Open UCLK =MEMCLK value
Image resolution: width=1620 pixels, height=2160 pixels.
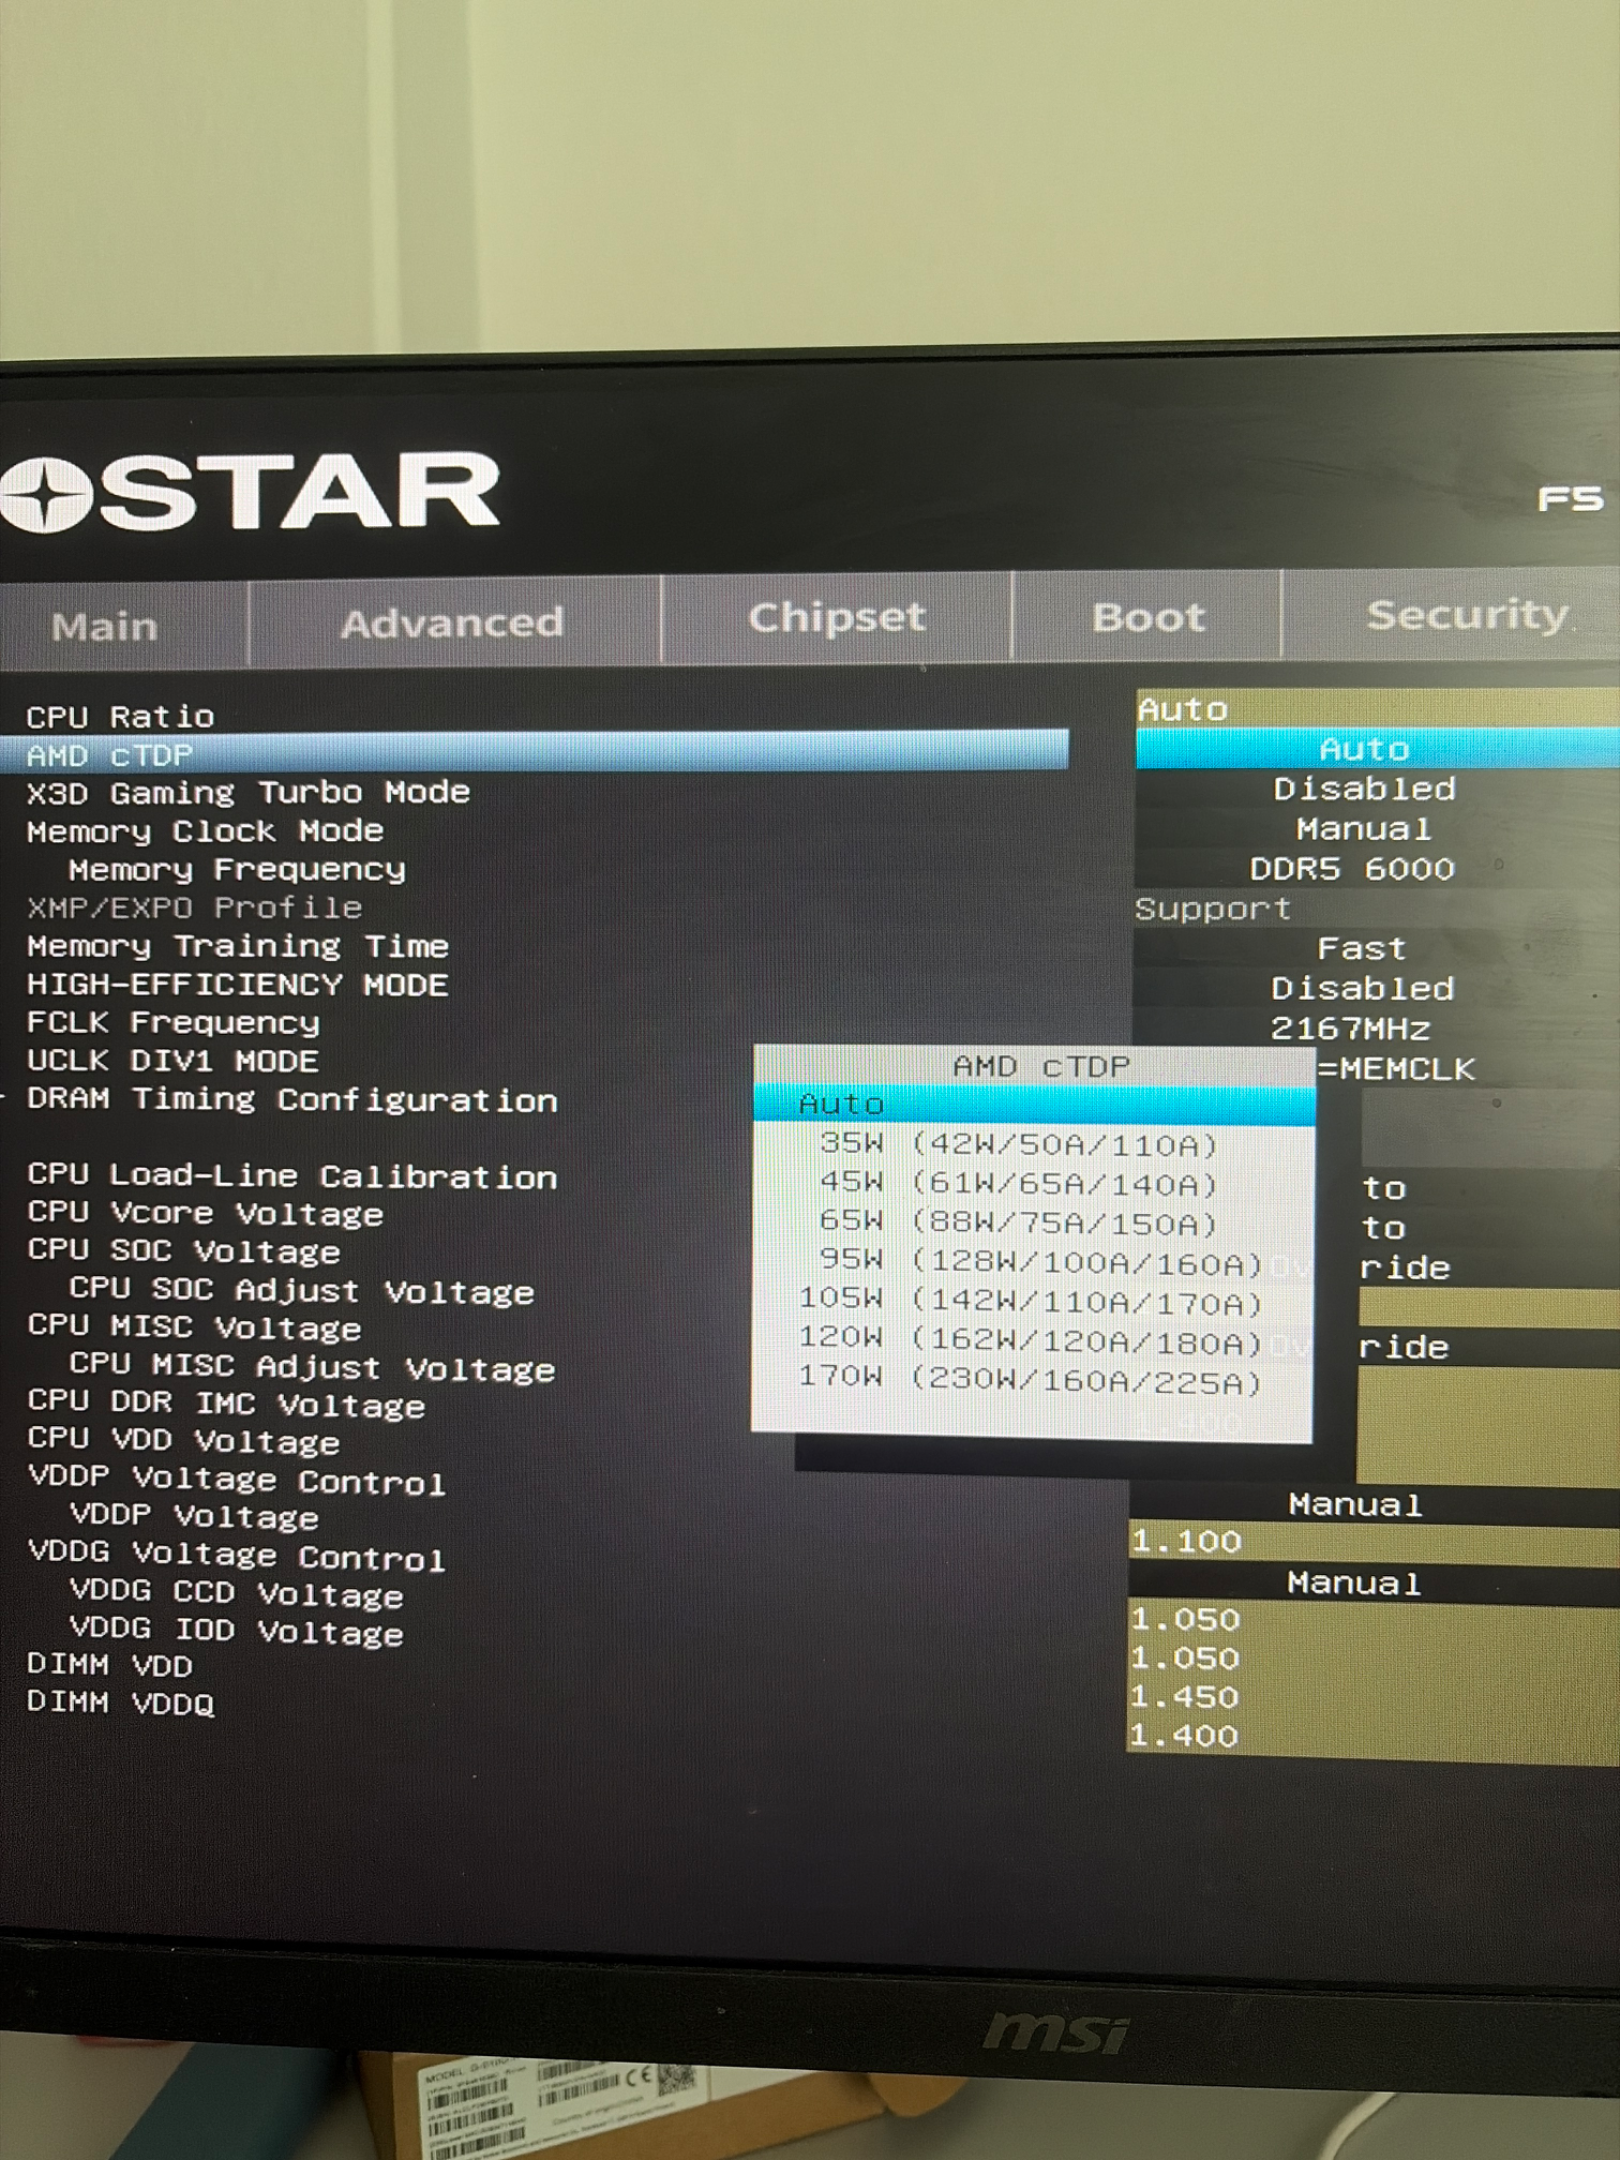1395,1069
